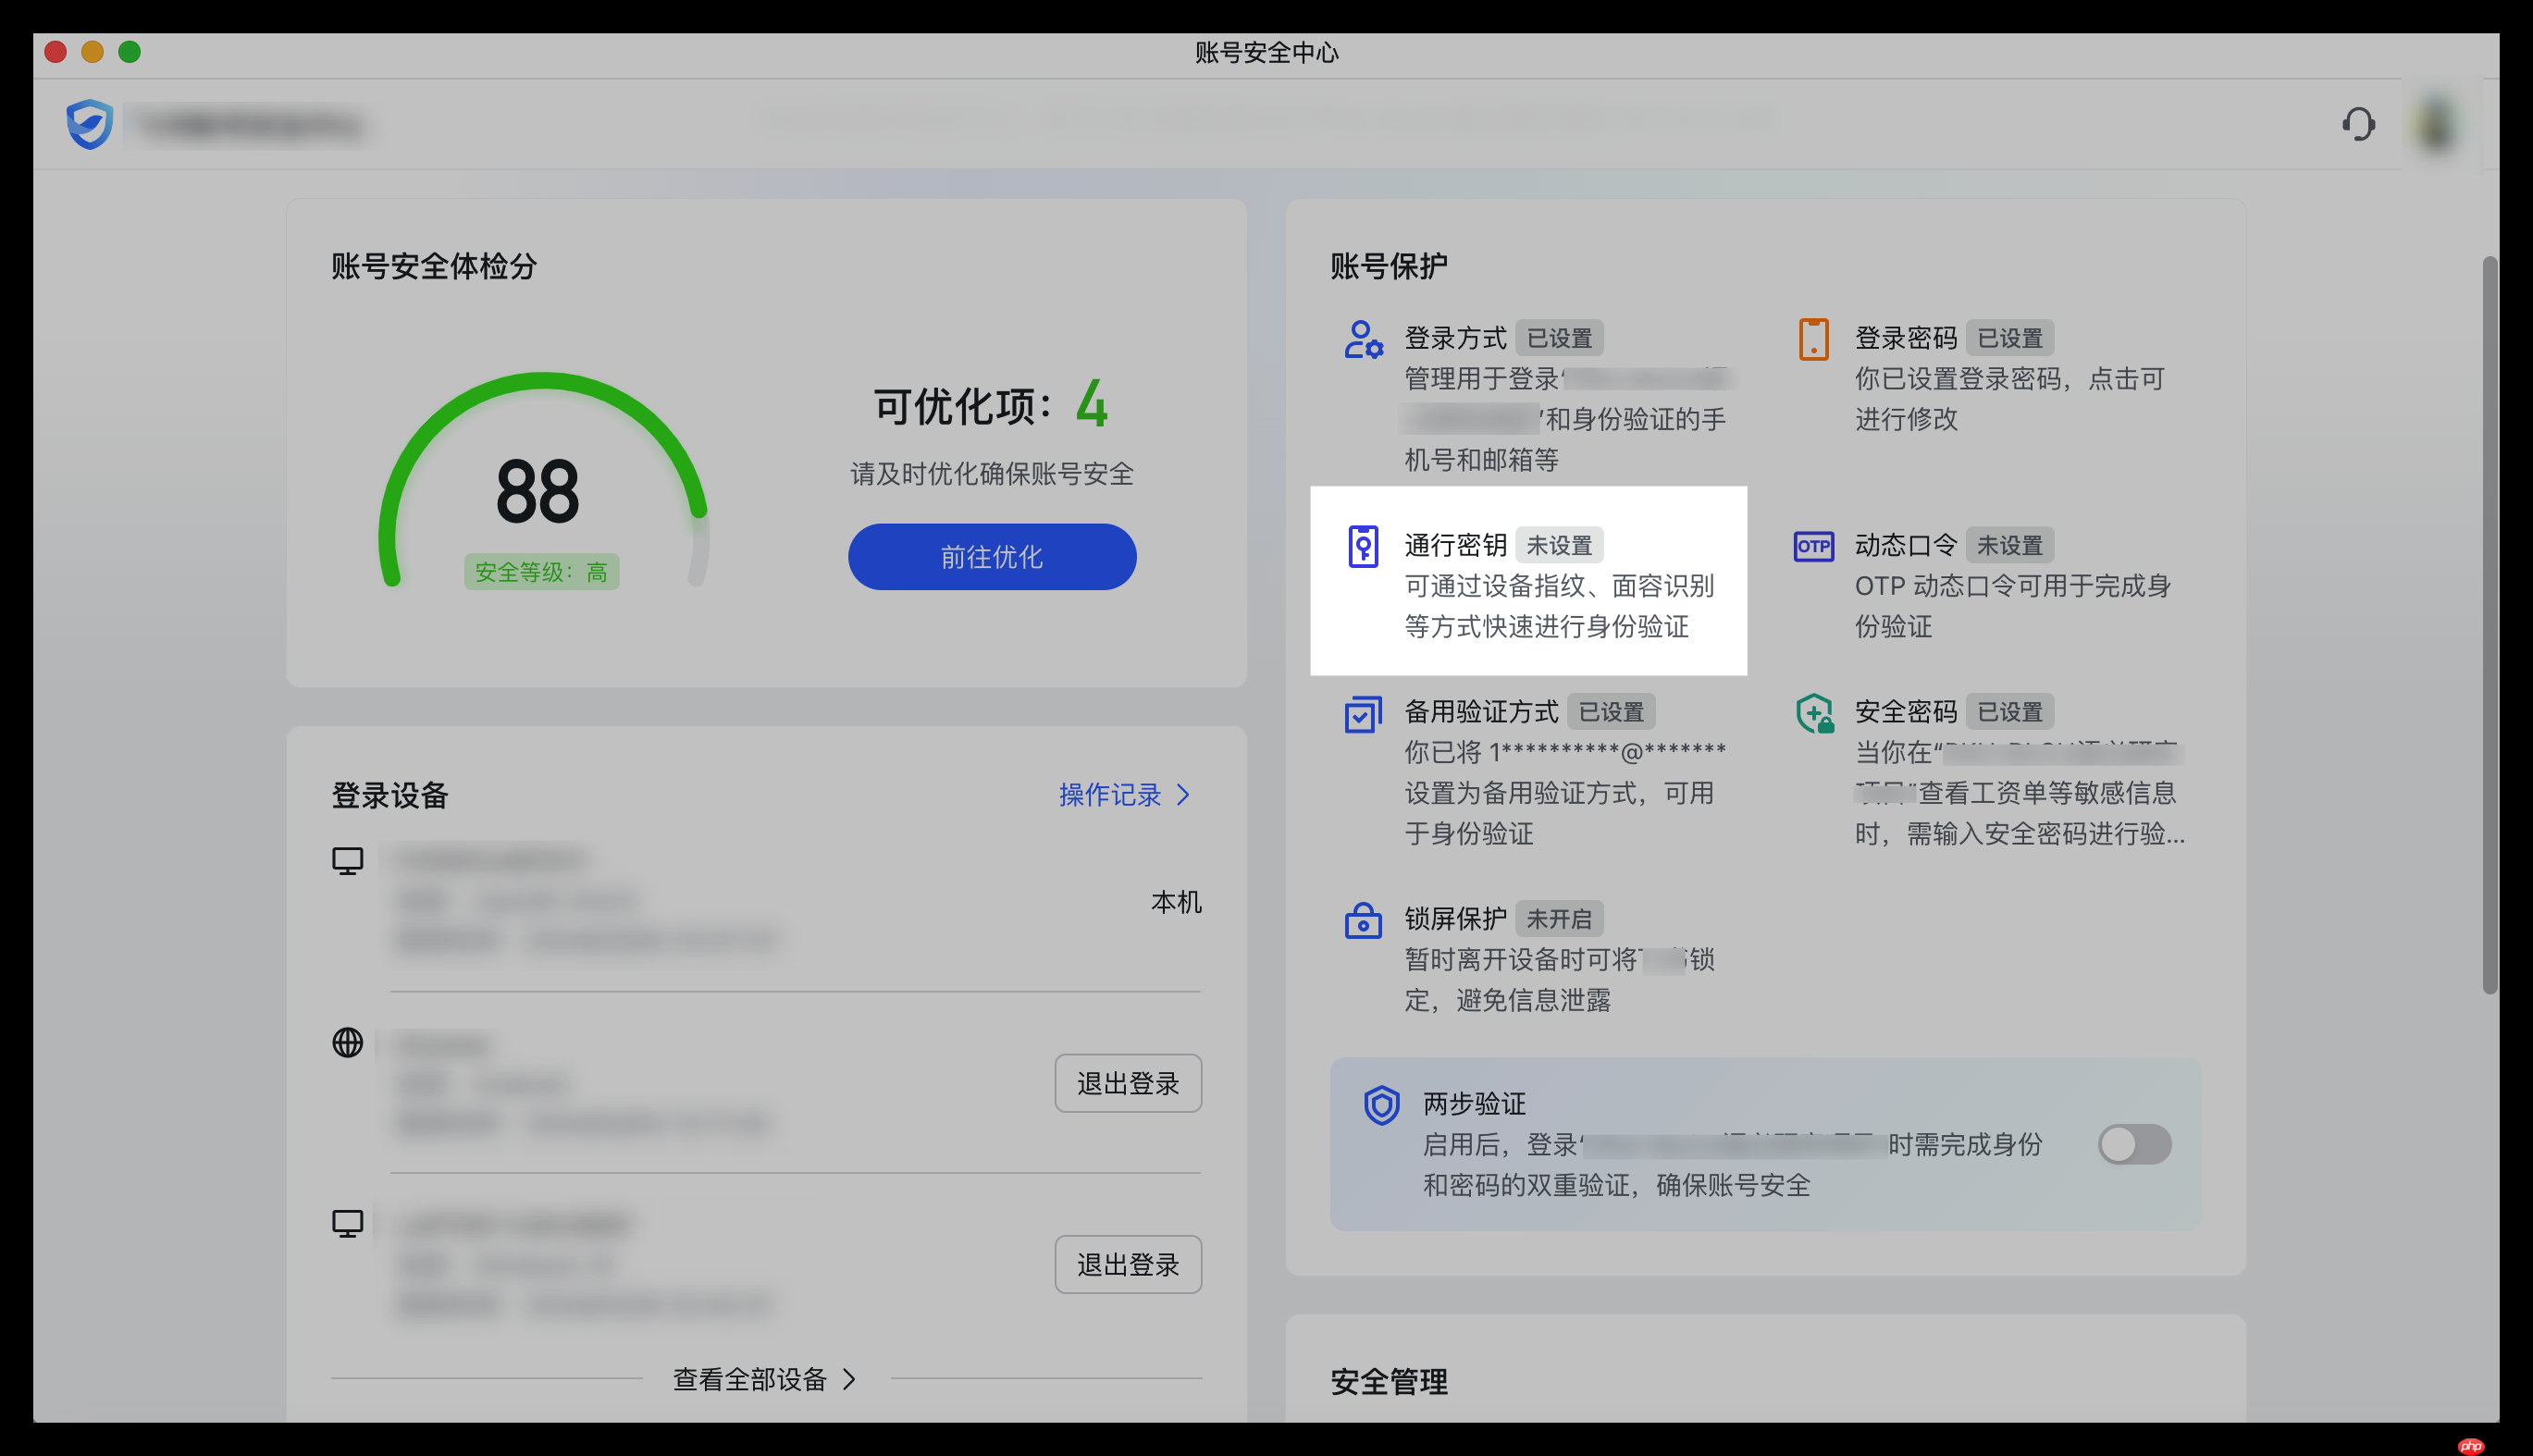
Task: Click the 未设置 badge beside 通行密钥
Action: (1559, 545)
